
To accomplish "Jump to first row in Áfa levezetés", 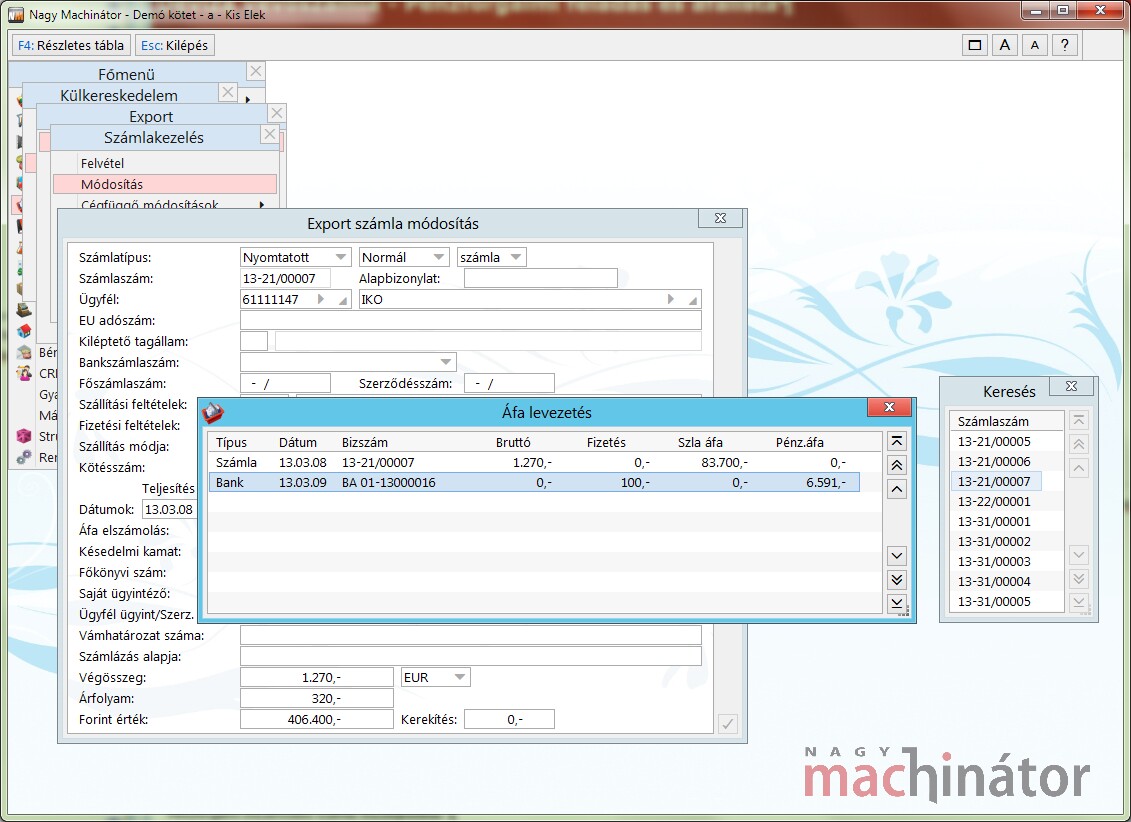I will 897,441.
